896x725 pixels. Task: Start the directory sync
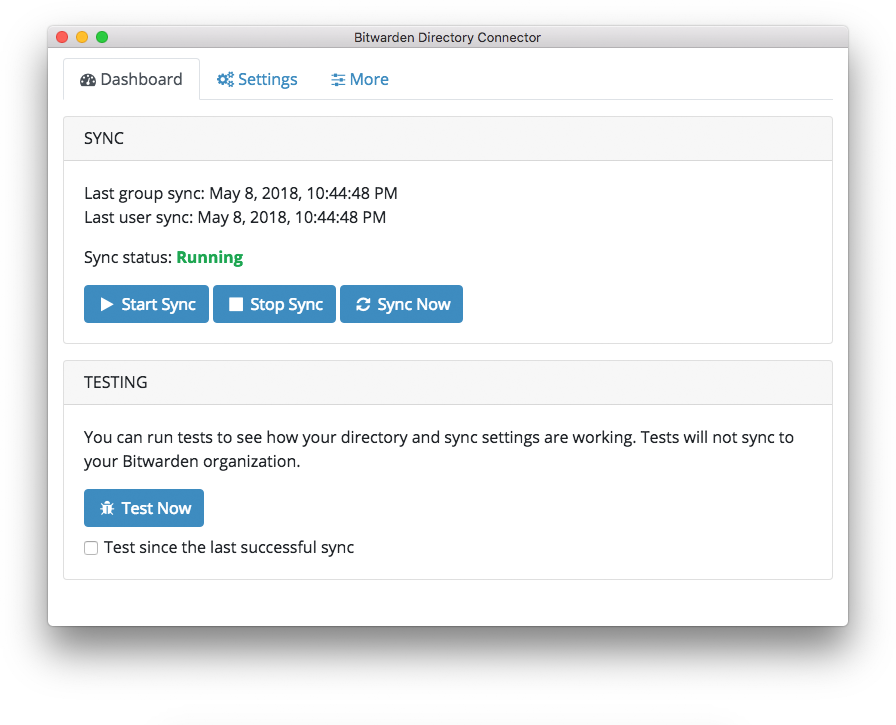click(x=146, y=303)
